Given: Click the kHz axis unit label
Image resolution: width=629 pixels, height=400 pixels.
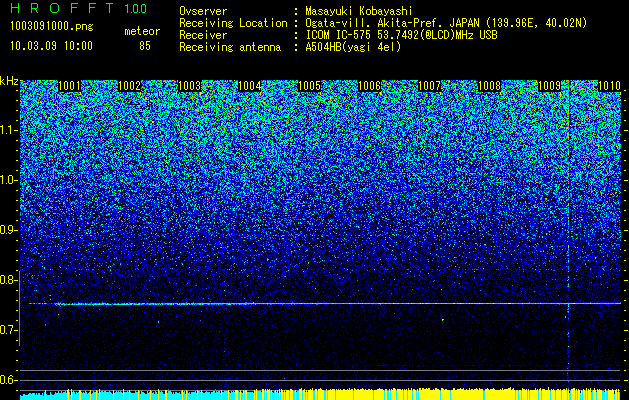Looking at the screenshot, I should click(x=9, y=81).
